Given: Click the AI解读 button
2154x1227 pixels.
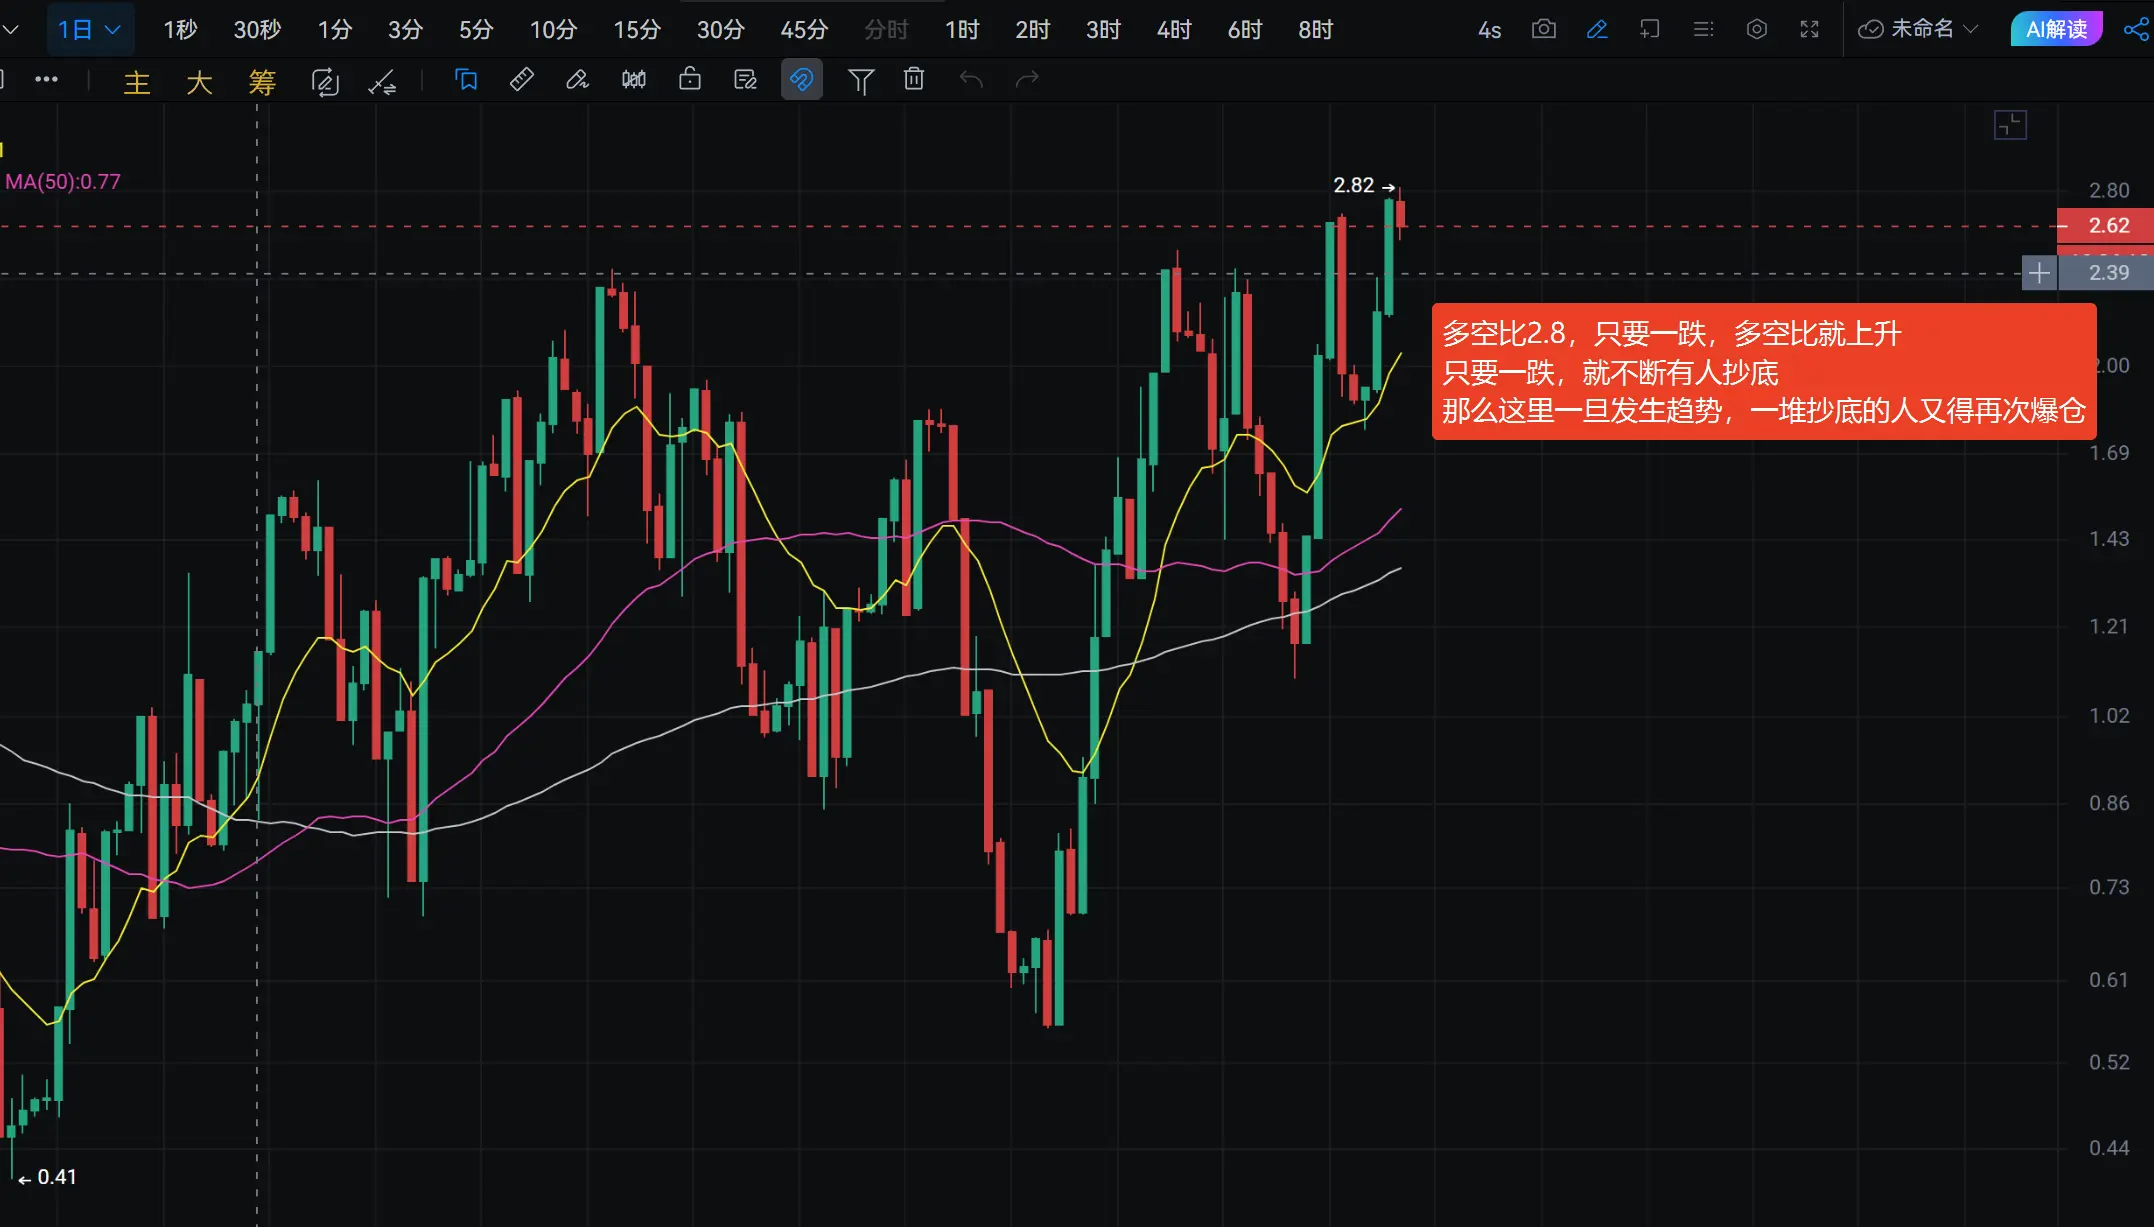Looking at the screenshot, I should coord(2056,29).
